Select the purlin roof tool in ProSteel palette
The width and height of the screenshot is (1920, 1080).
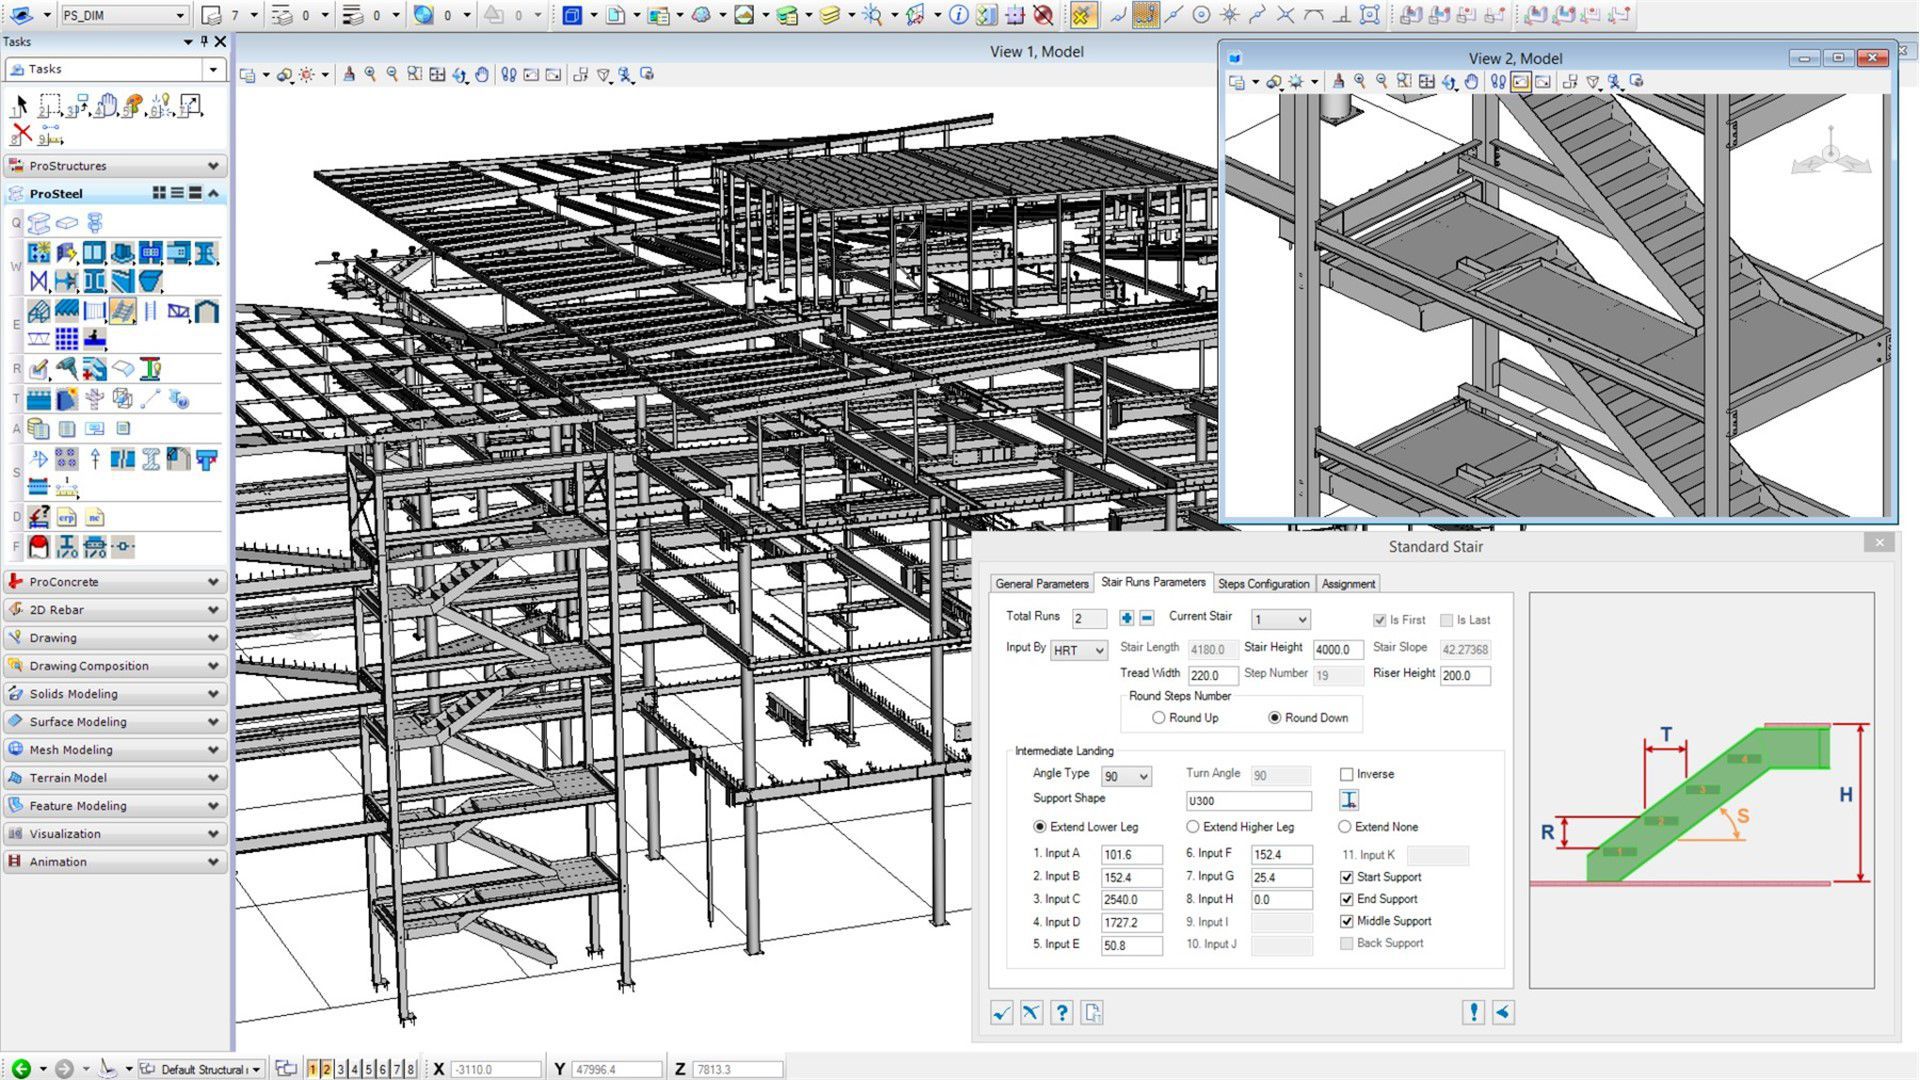pyautogui.click(x=66, y=310)
